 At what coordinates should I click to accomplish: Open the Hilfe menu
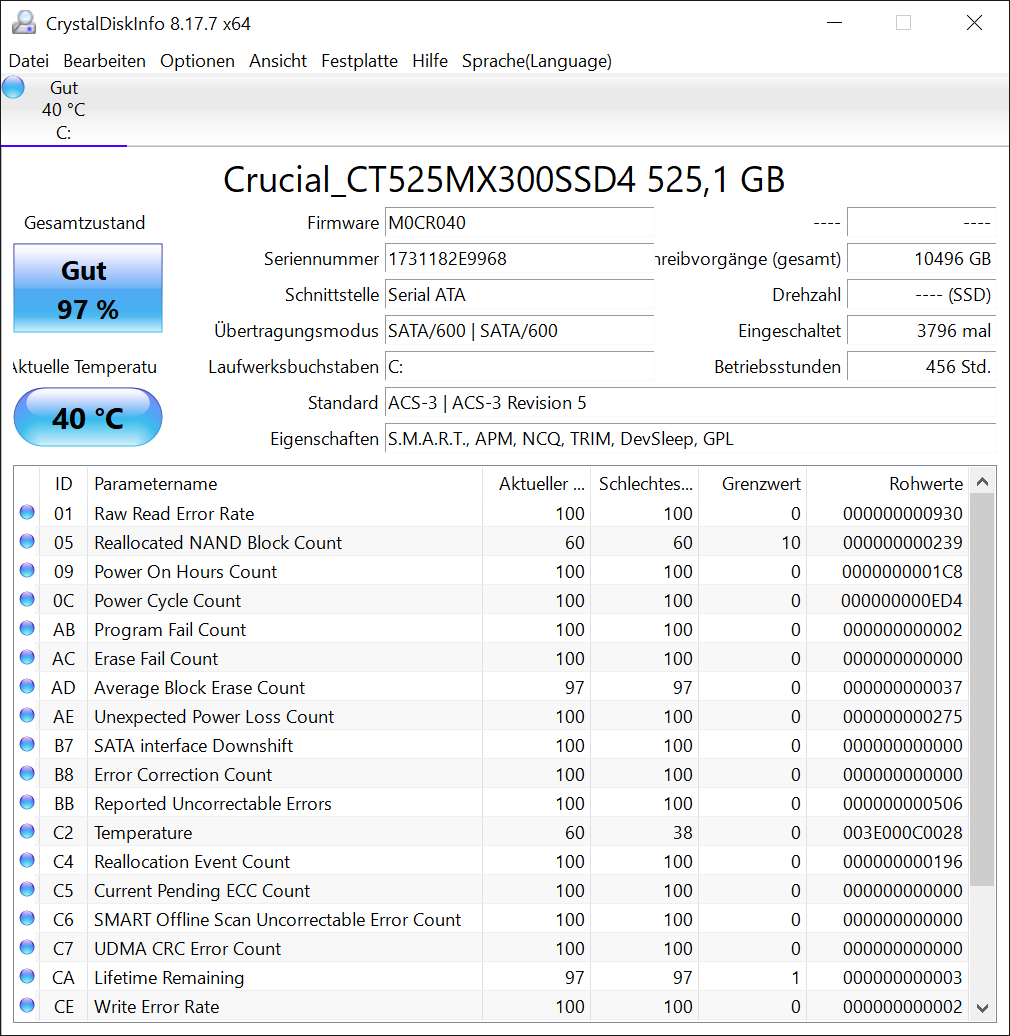430,61
